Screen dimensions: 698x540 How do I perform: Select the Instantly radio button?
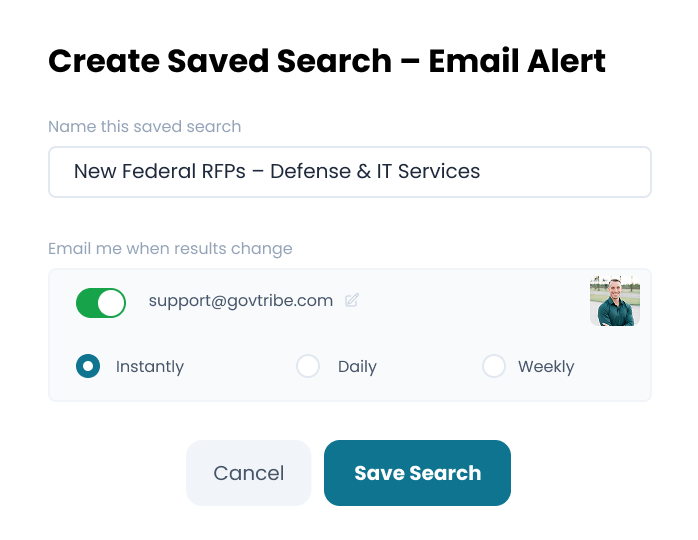point(88,366)
